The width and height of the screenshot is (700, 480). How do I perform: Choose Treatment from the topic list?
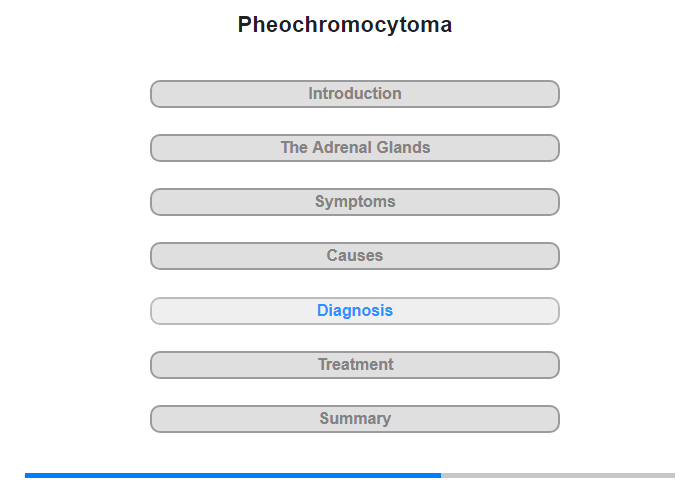(355, 365)
